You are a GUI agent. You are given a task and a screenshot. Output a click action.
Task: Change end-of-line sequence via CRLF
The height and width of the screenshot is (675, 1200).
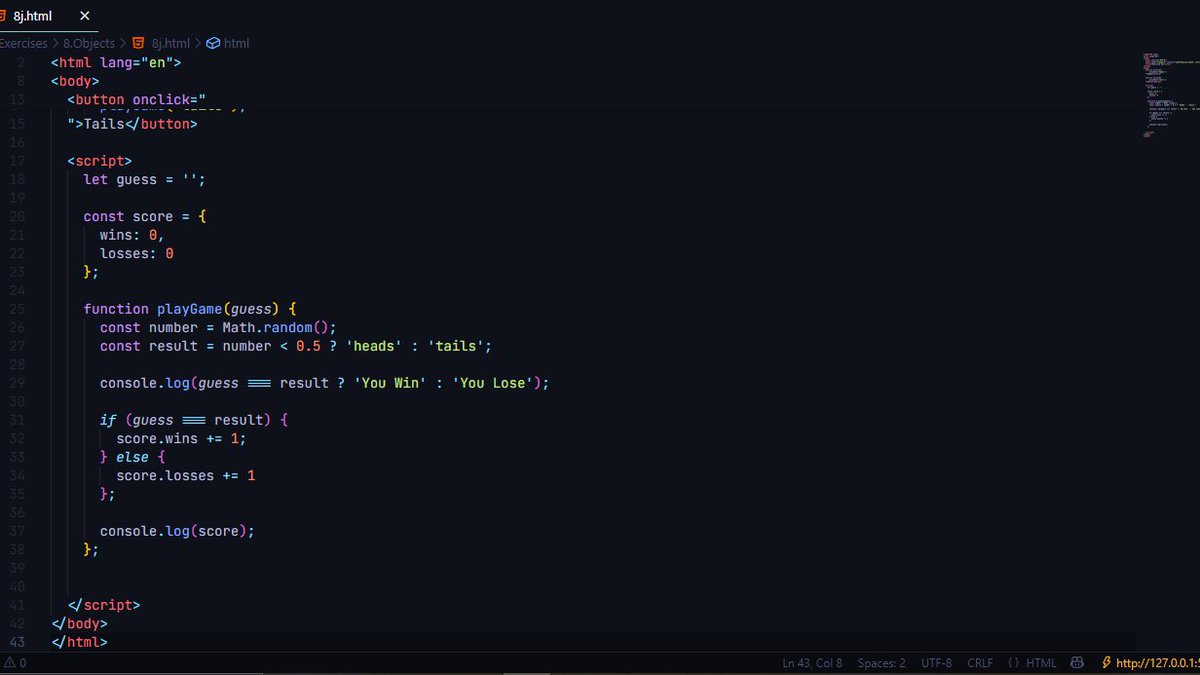(980, 663)
